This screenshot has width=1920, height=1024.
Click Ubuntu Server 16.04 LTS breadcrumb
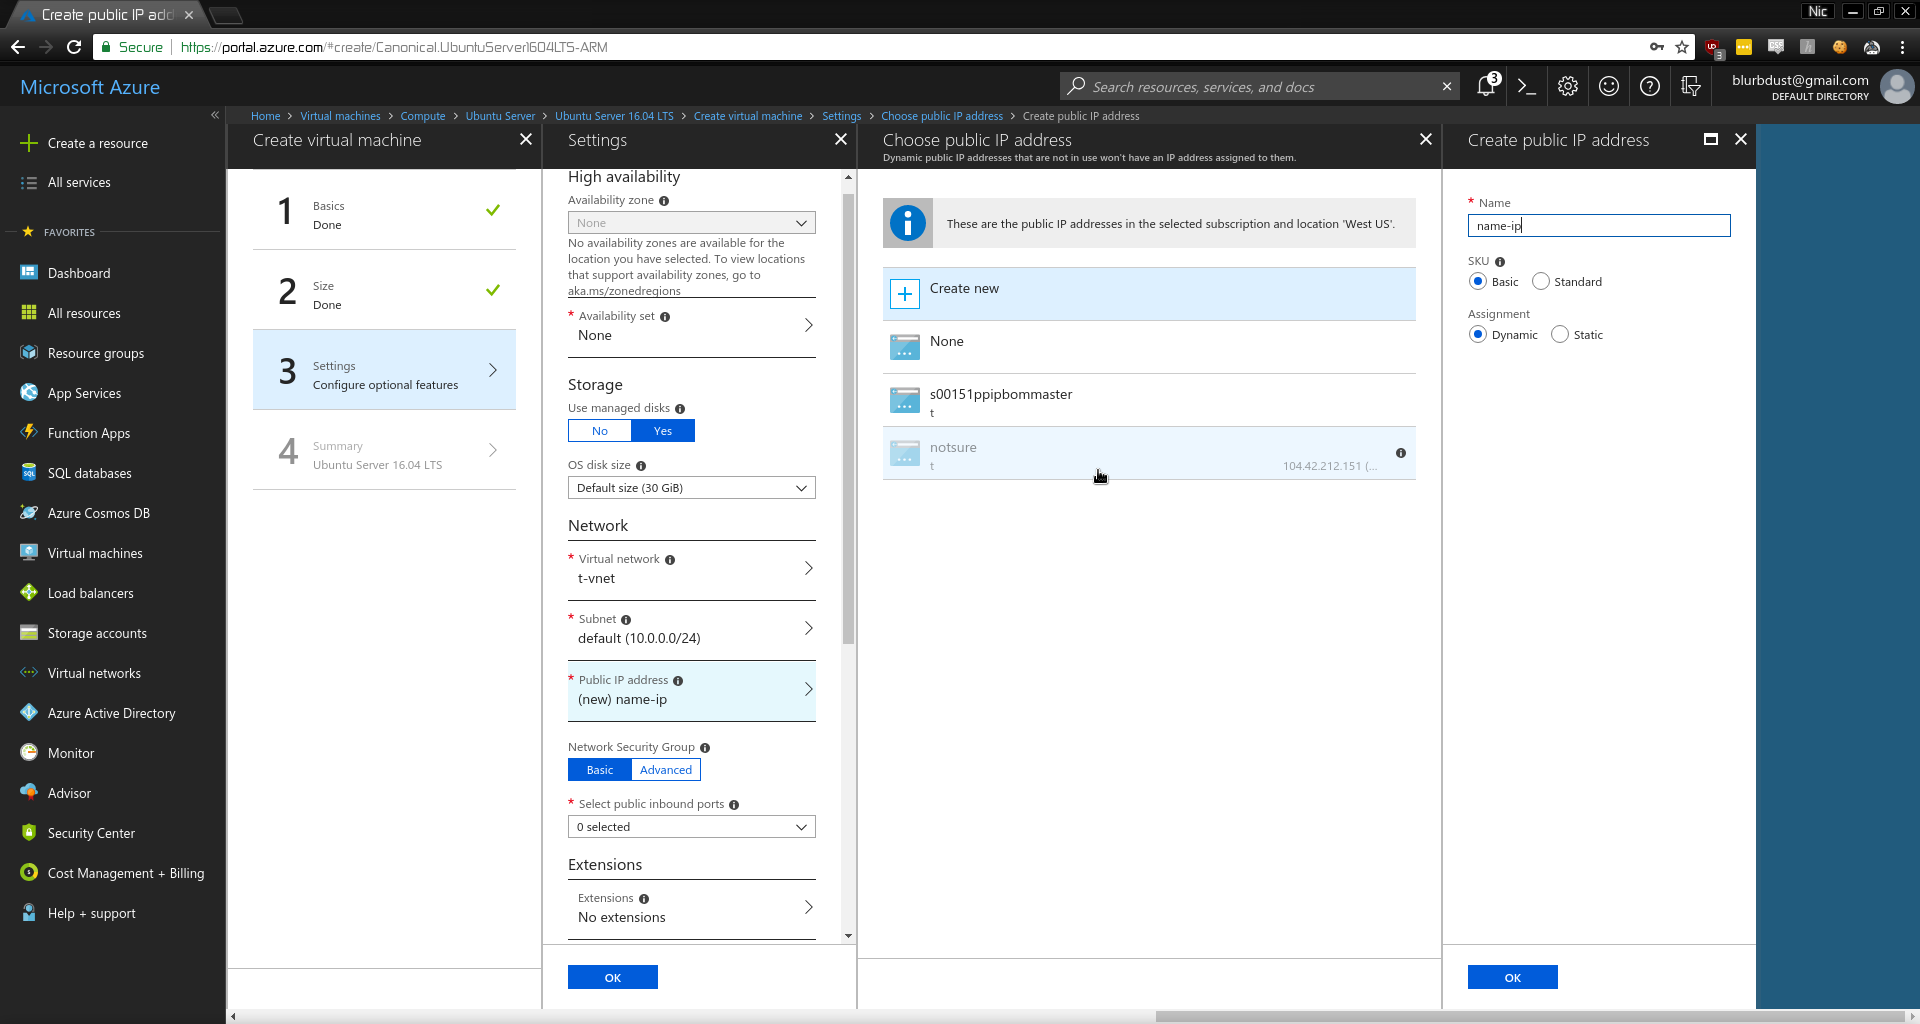coord(614,116)
